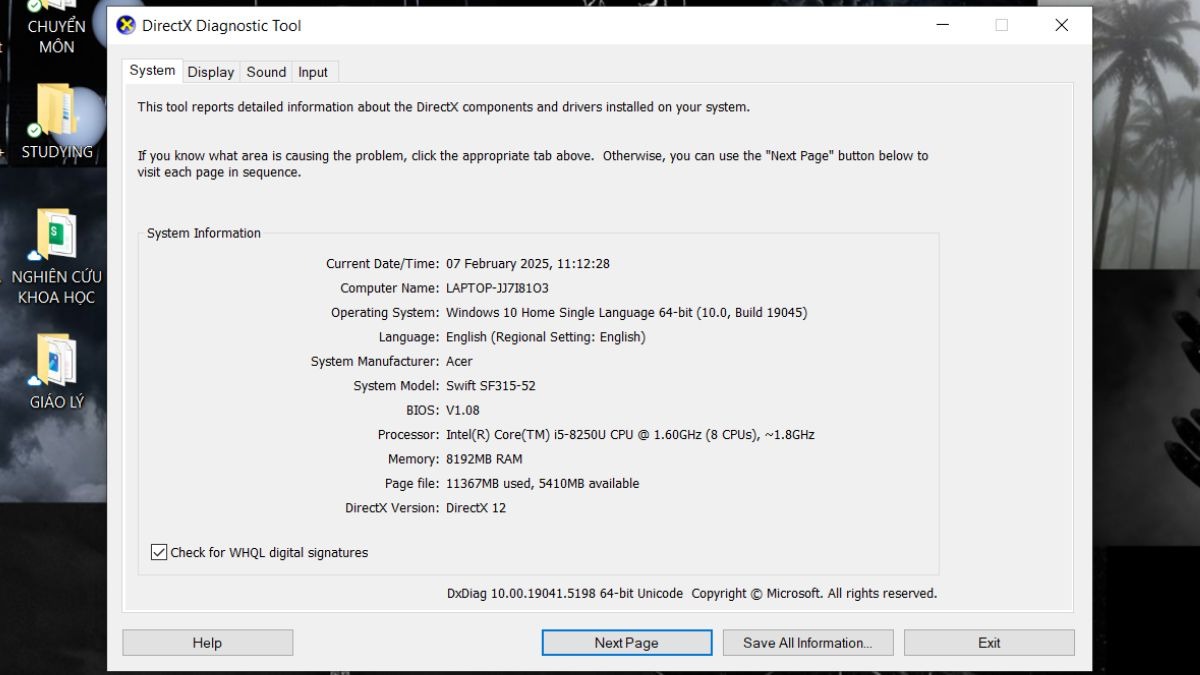Click the DirectX Diagnostic Tool window title
Screen dimensions: 1200x675
221,25
